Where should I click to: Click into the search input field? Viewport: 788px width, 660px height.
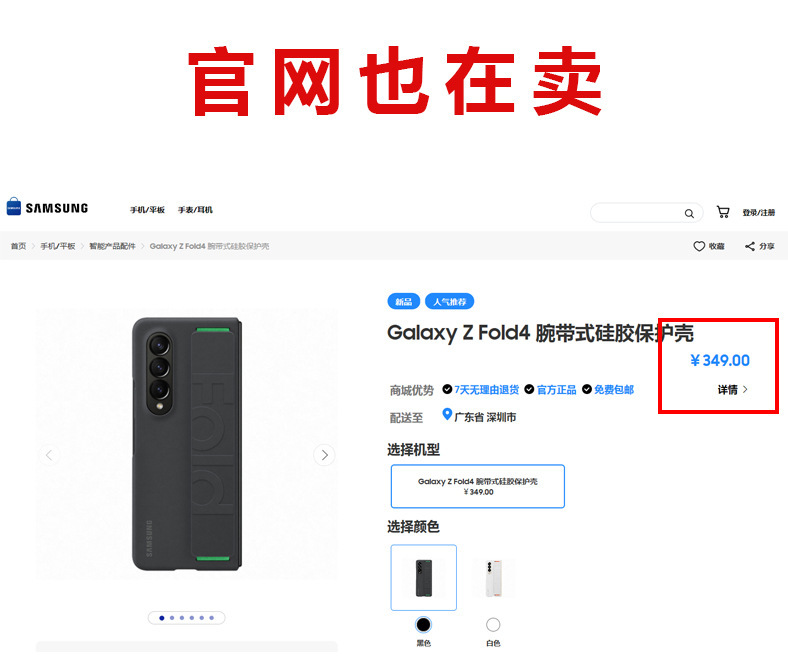click(x=636, y=213)
